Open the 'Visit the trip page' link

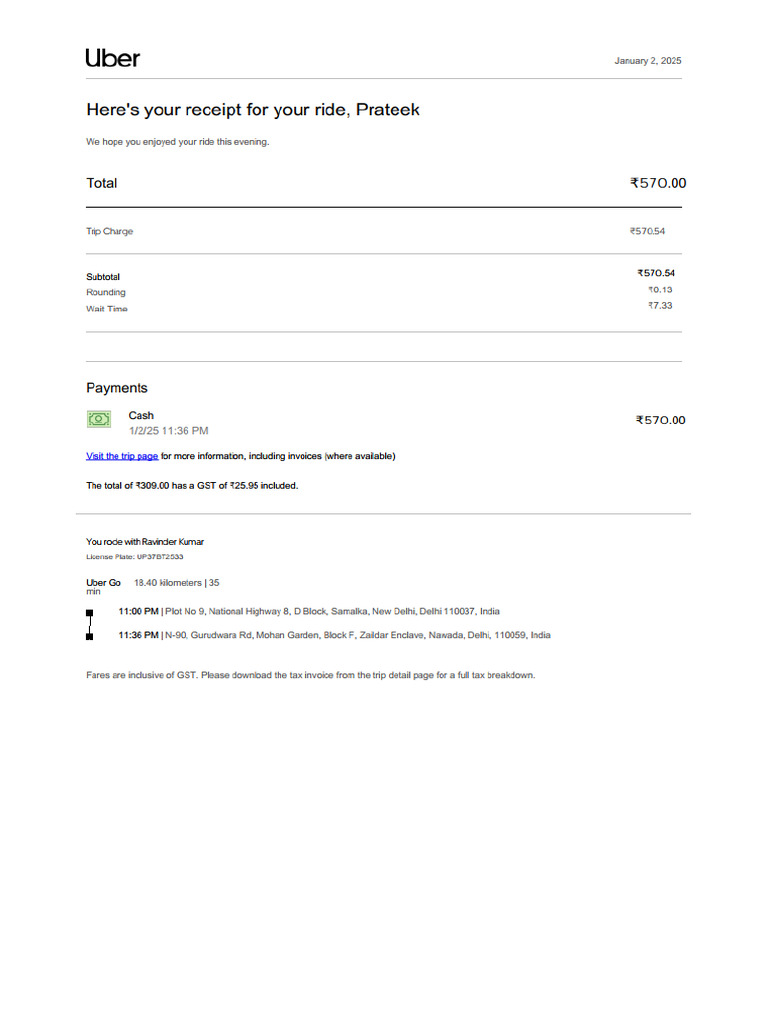tap(122, 456)
